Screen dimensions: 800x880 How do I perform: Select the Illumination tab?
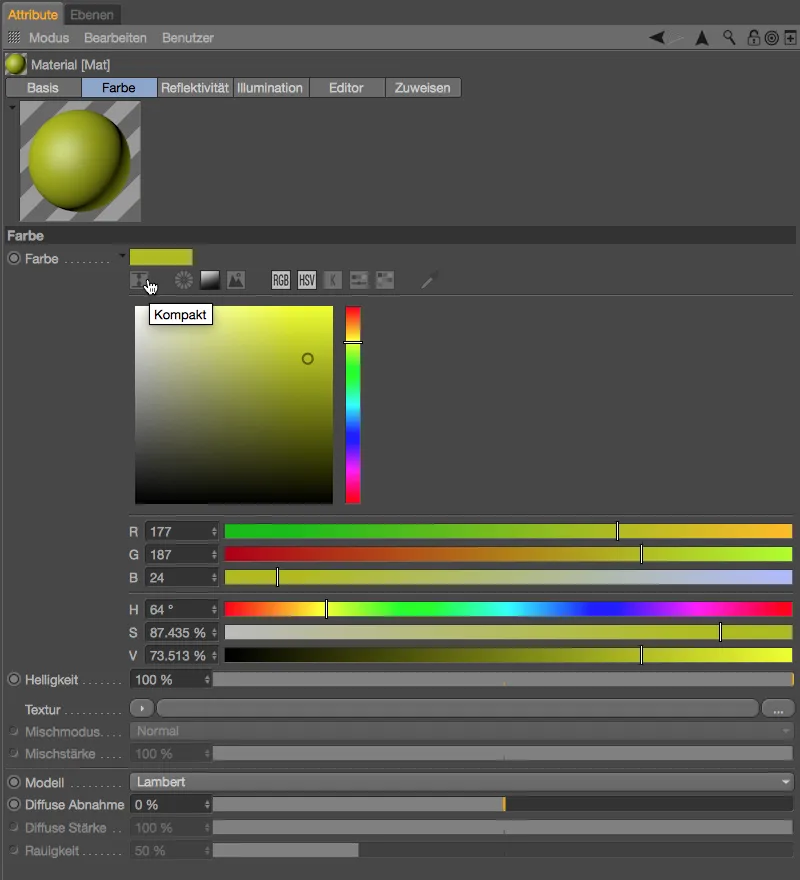tap(270, 88)
